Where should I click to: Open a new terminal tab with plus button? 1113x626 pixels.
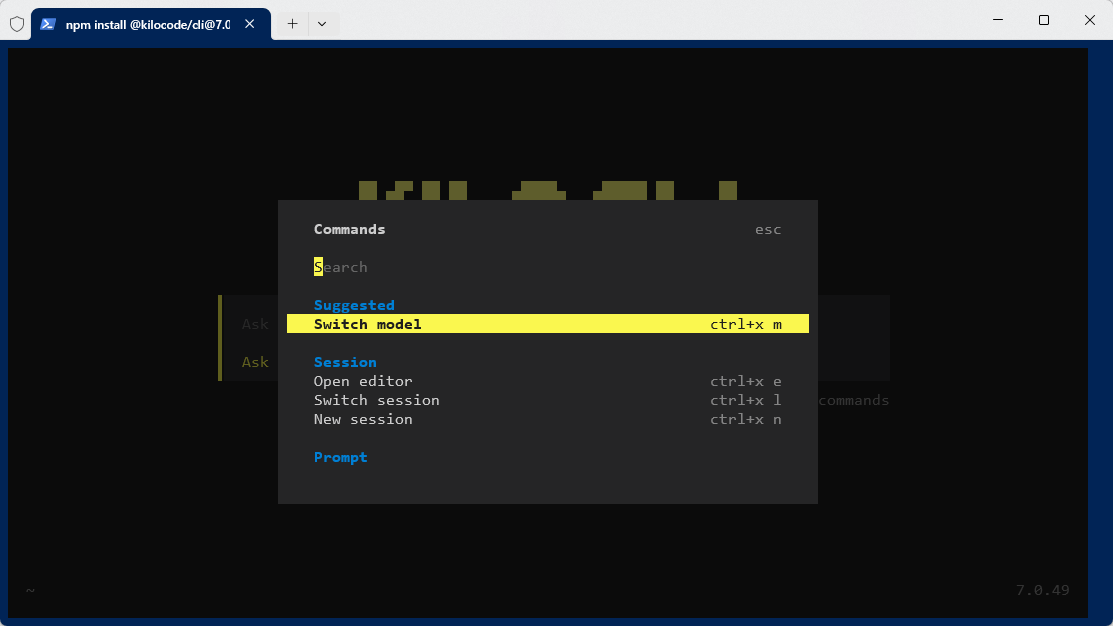[x=292, y=23]
